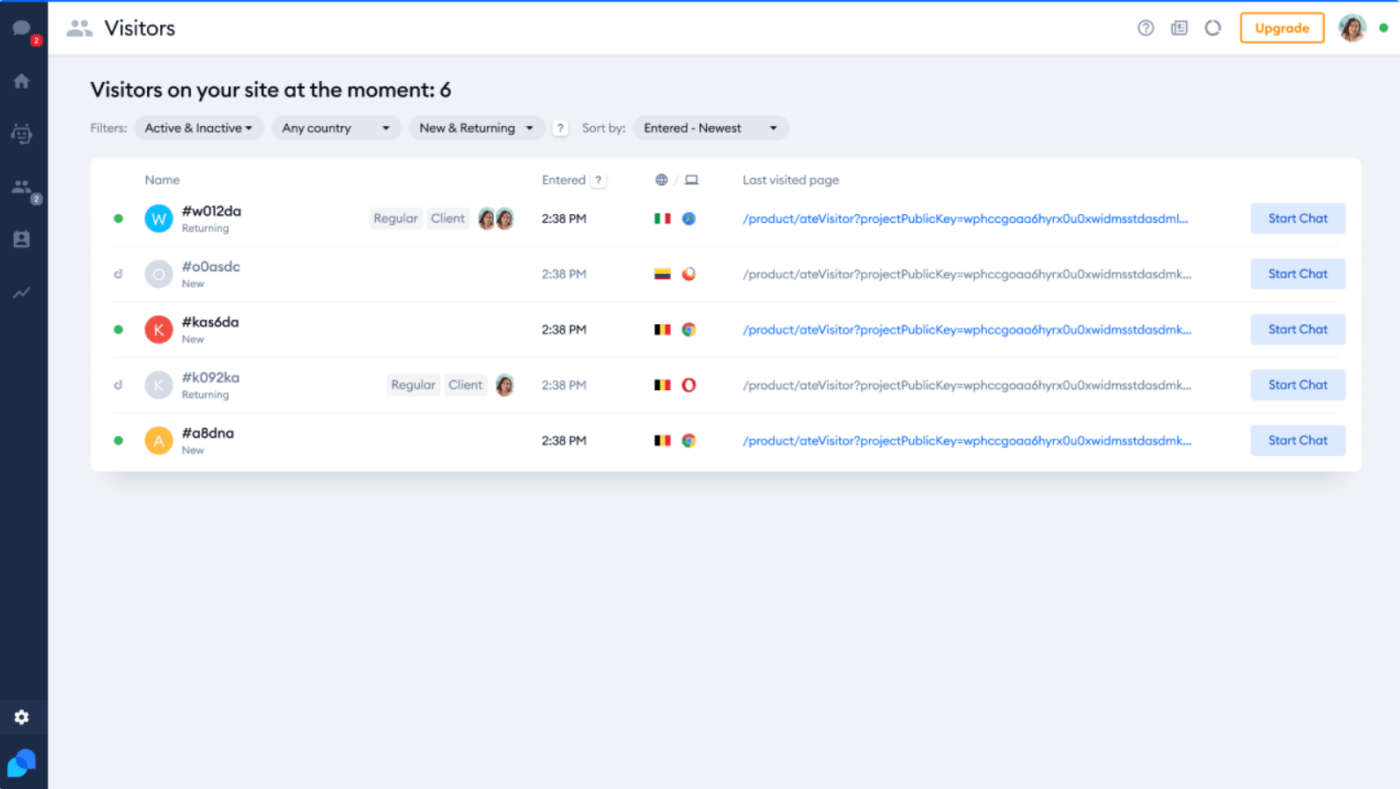Click the Entered column header

click(564, 180)
